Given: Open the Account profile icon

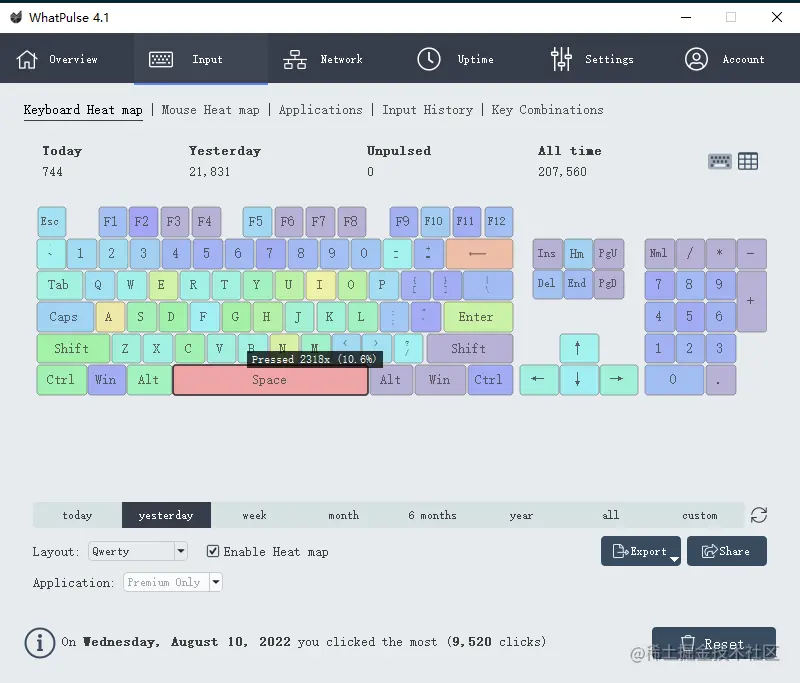Looking at the screenshot, I should (x=696, y=59).
